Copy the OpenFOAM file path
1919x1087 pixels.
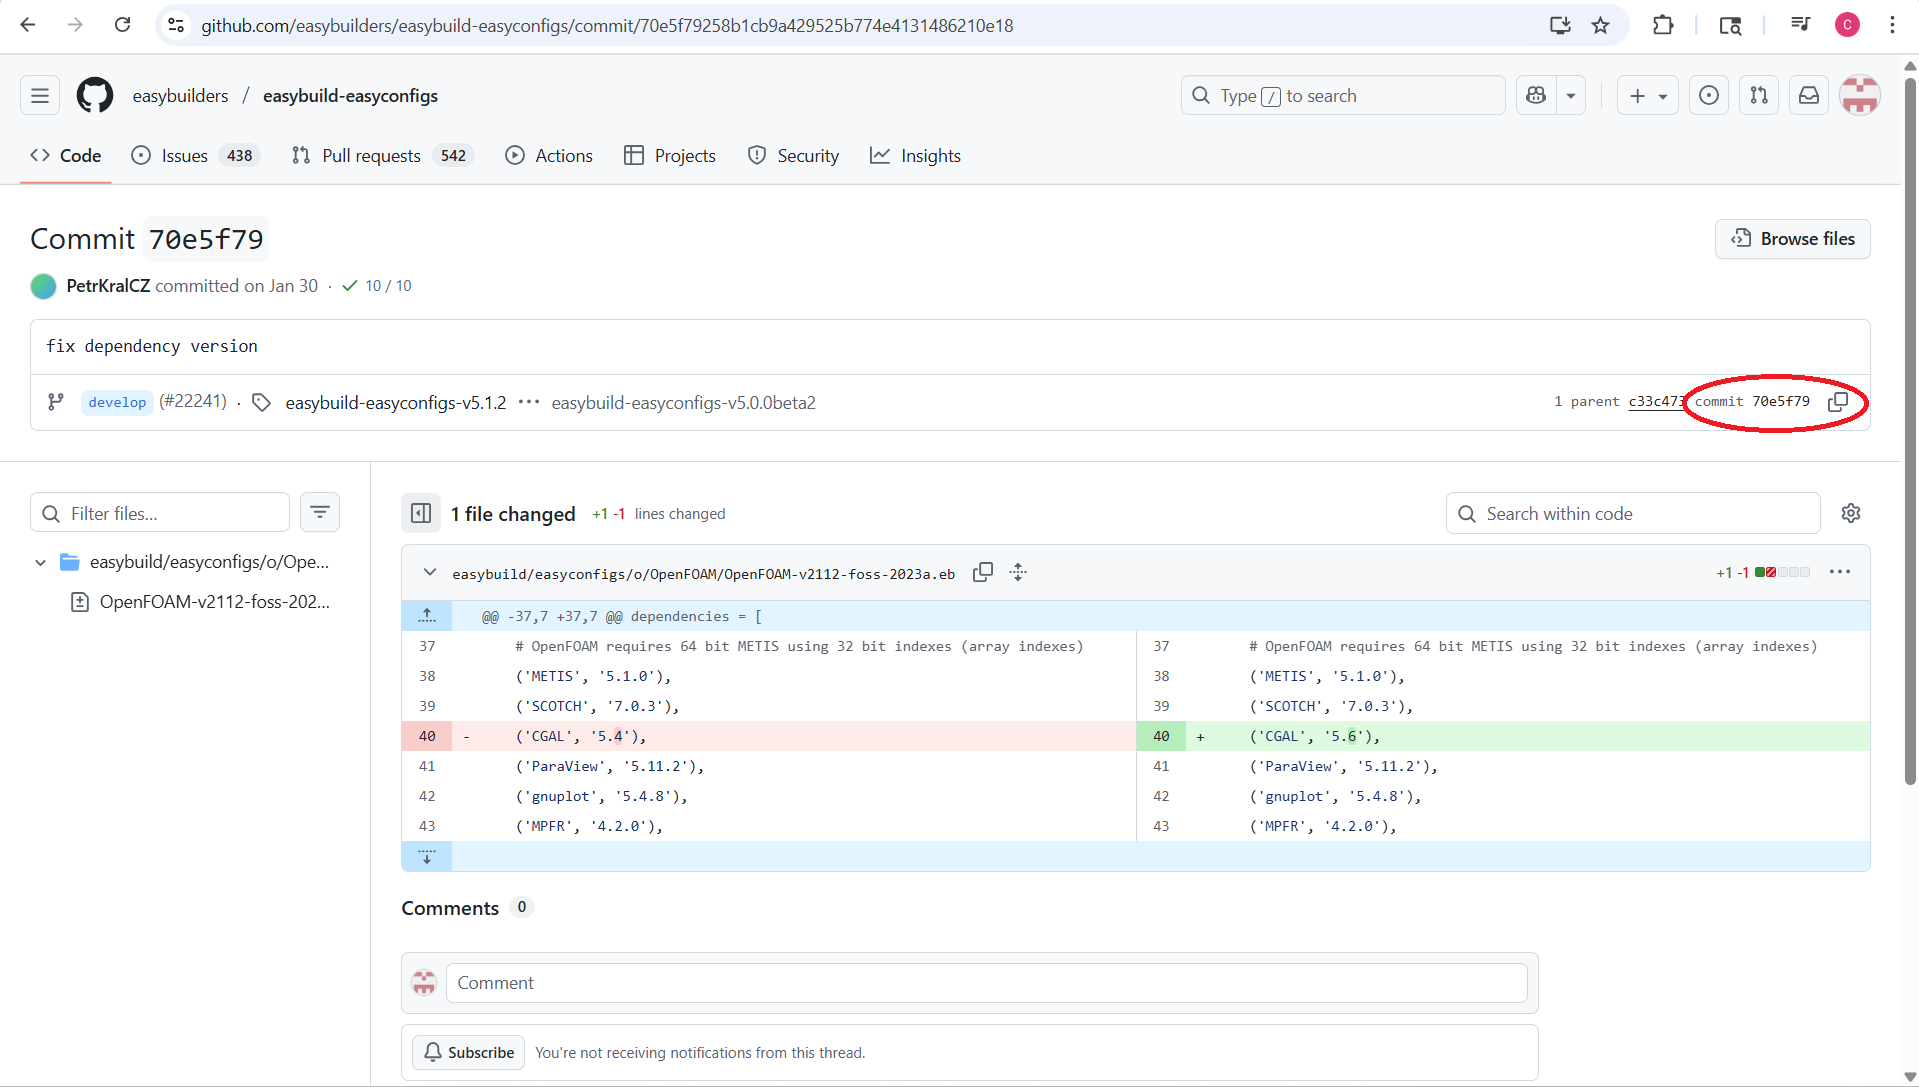pos(983,572)
